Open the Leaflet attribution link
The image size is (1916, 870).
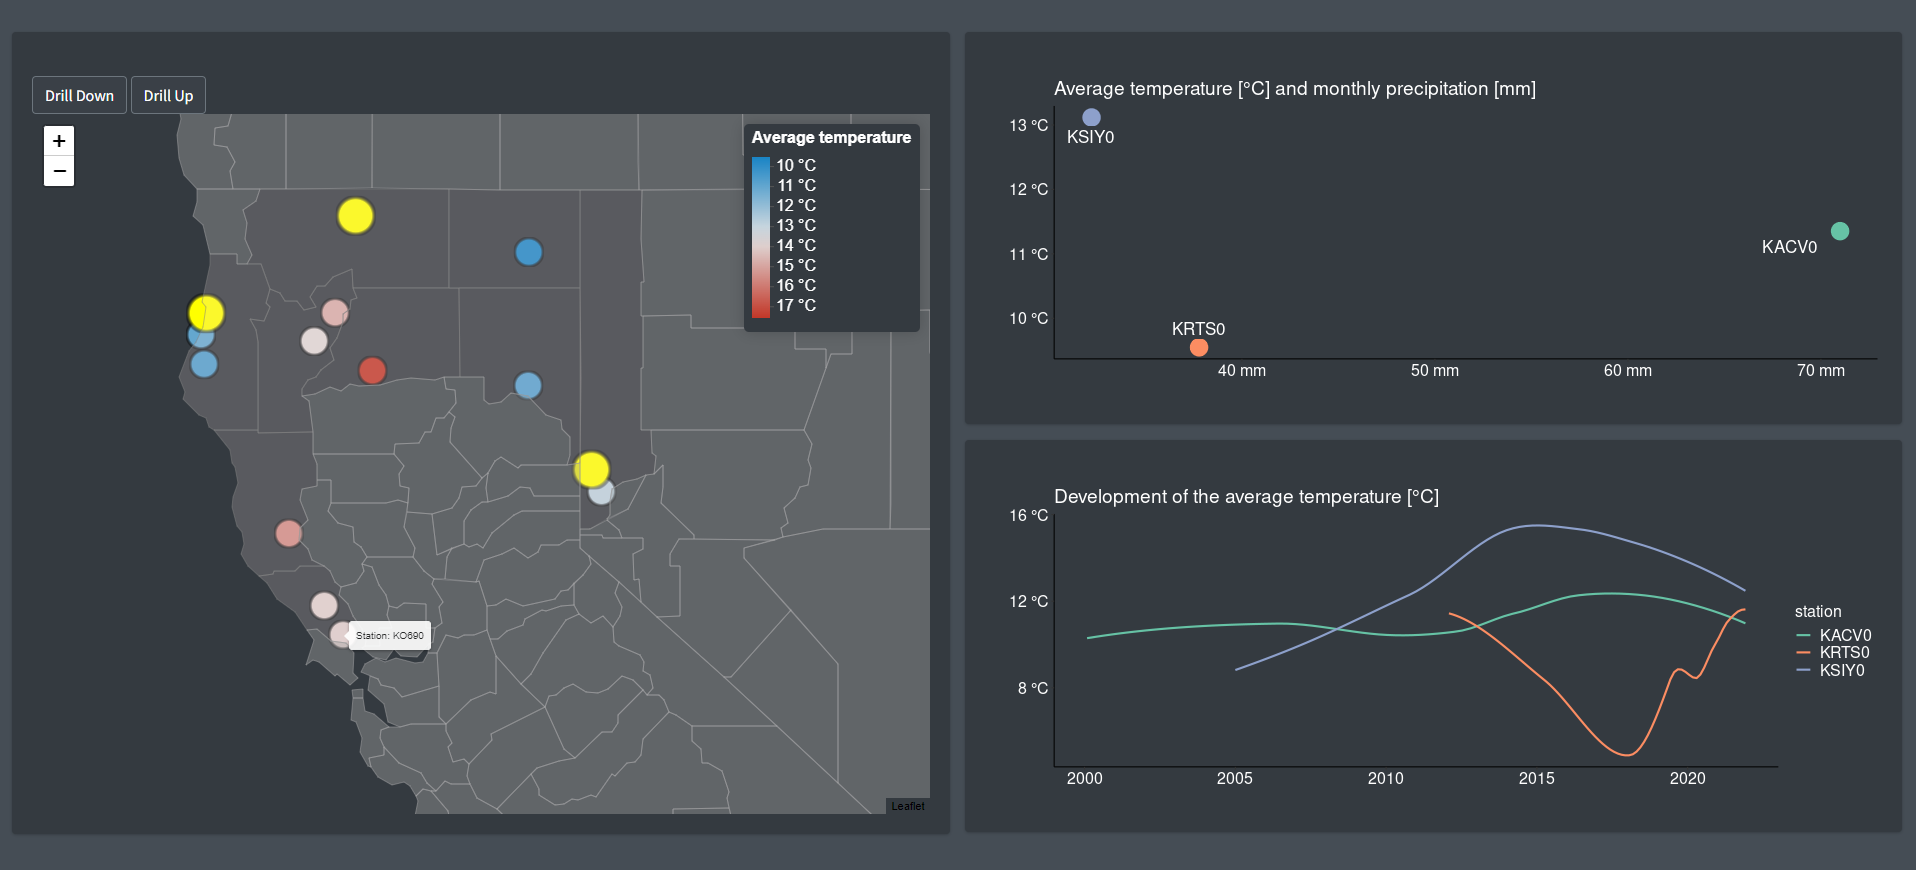pos(907,806)
